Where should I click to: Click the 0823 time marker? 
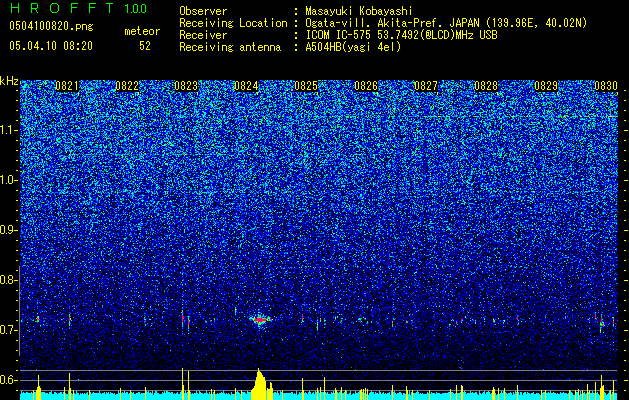pyautogui.click(x=186, y=86)
